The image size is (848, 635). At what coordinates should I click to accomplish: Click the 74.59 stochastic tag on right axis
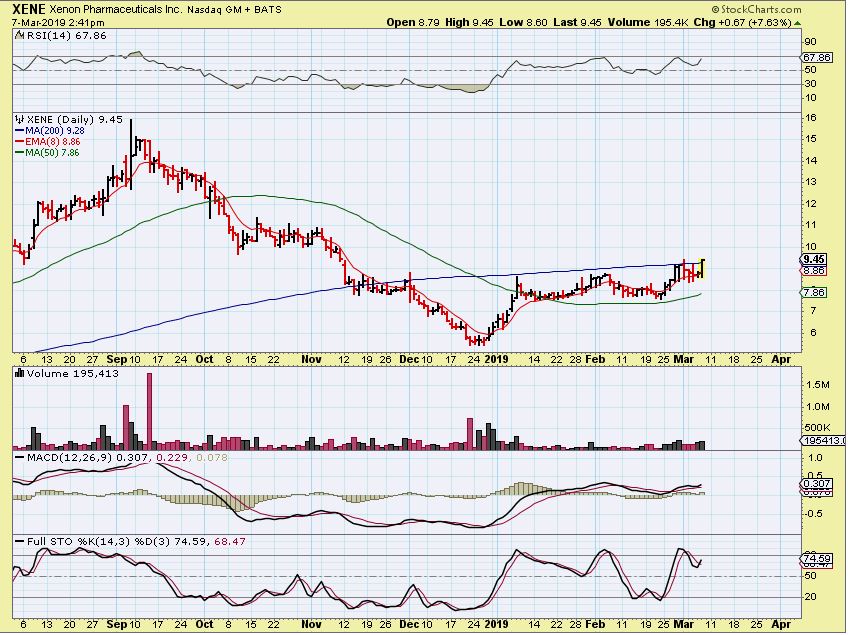pyautogui.click(x=817, y=559)
